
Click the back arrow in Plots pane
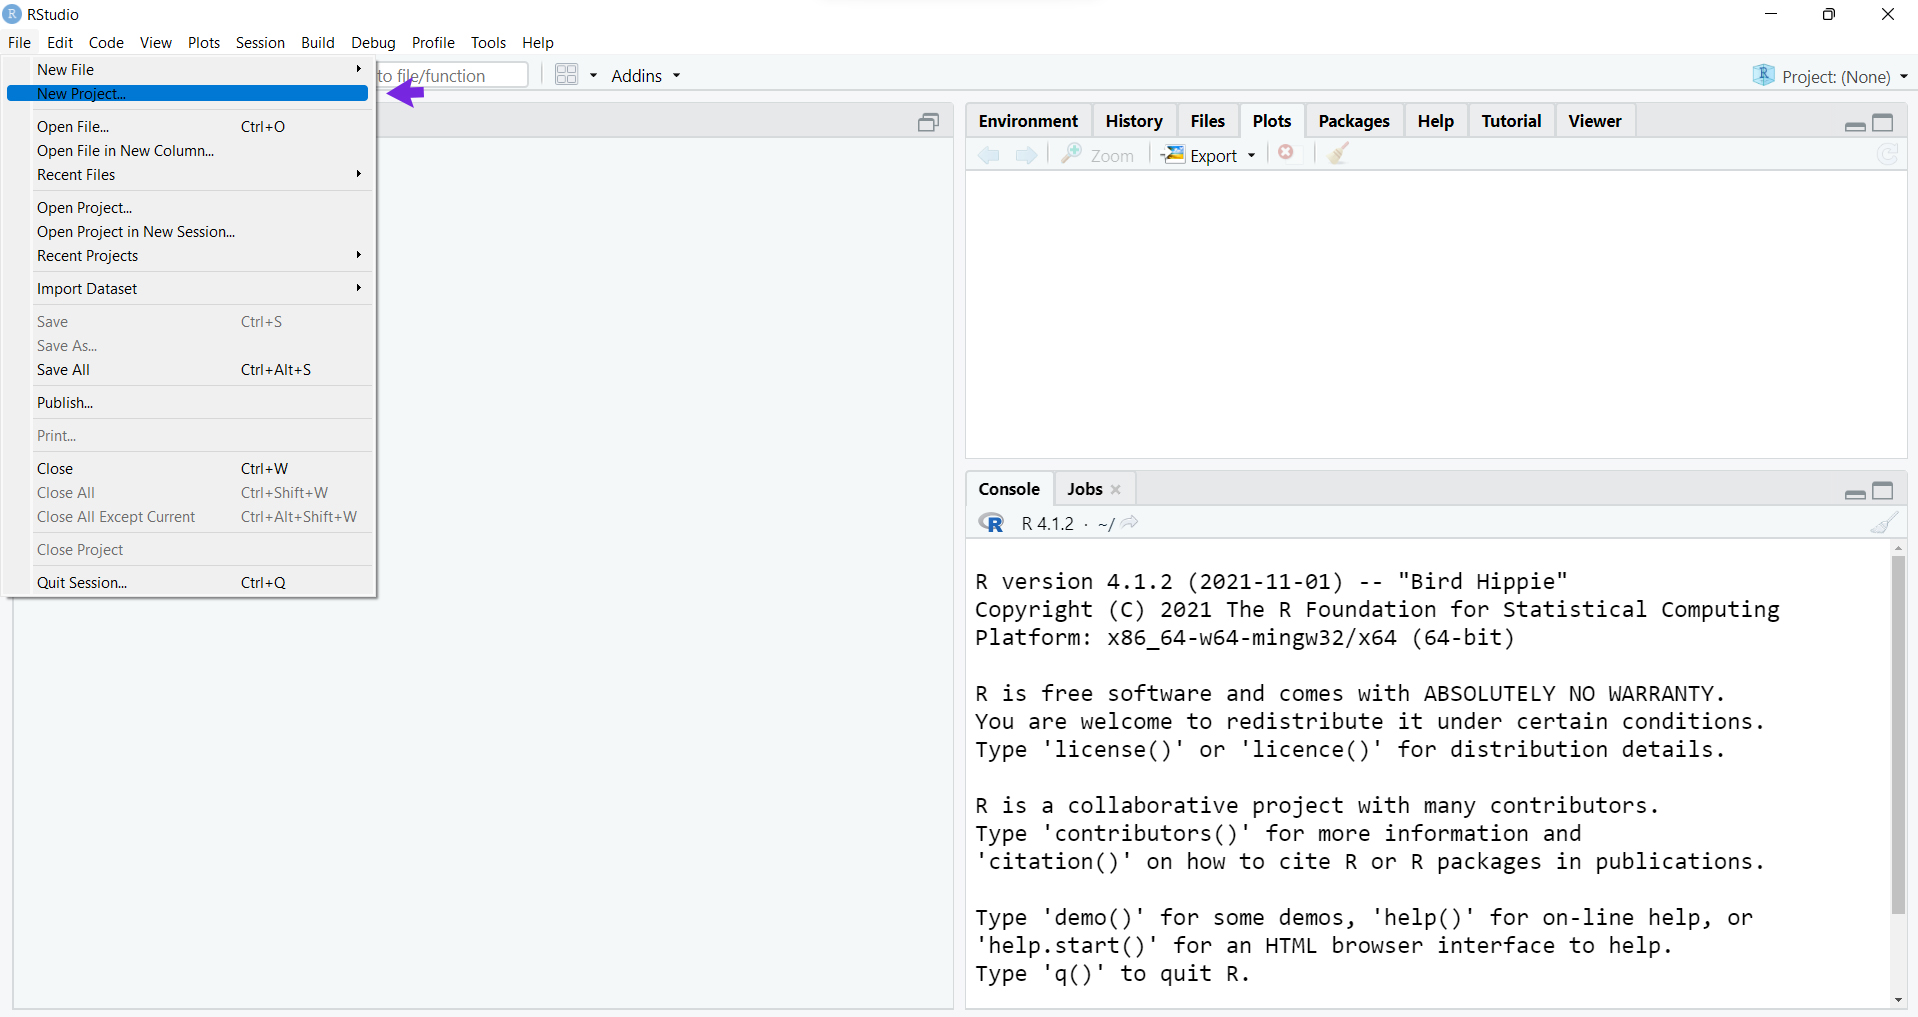click(x=989, y=155)
